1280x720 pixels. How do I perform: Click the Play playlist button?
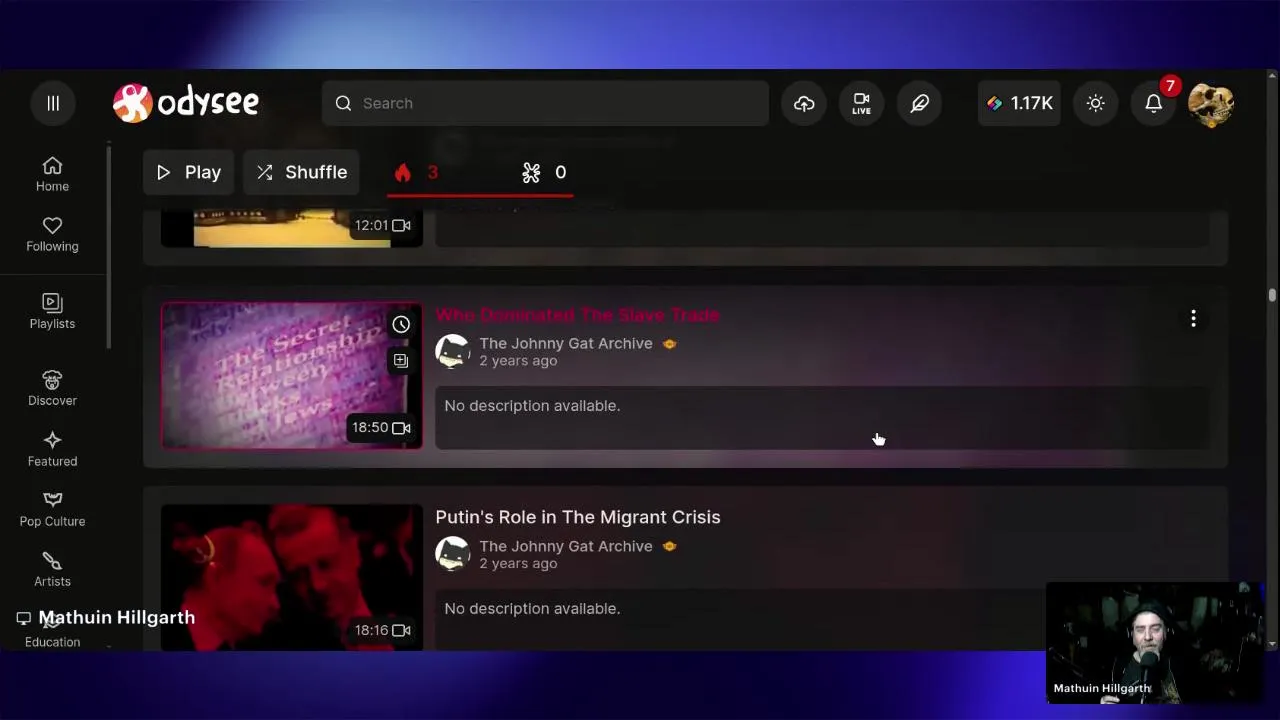188,172
